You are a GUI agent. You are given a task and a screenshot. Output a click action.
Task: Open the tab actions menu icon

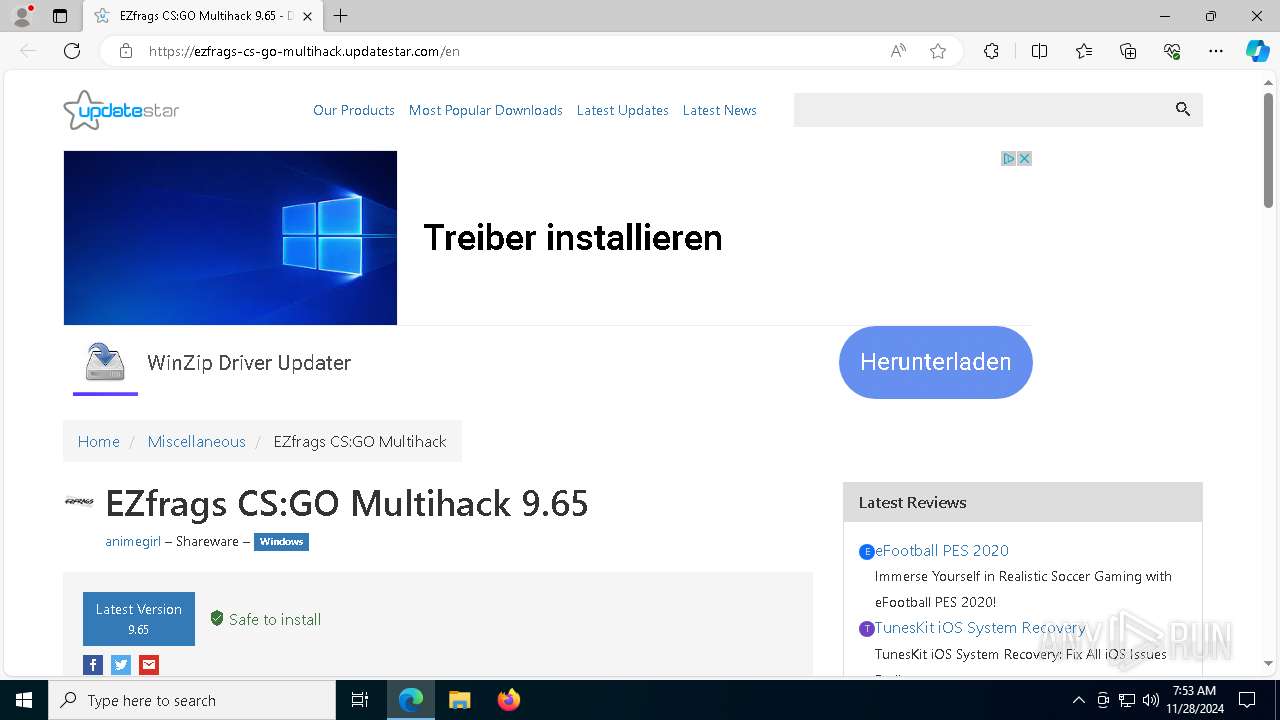coord(60,16)
